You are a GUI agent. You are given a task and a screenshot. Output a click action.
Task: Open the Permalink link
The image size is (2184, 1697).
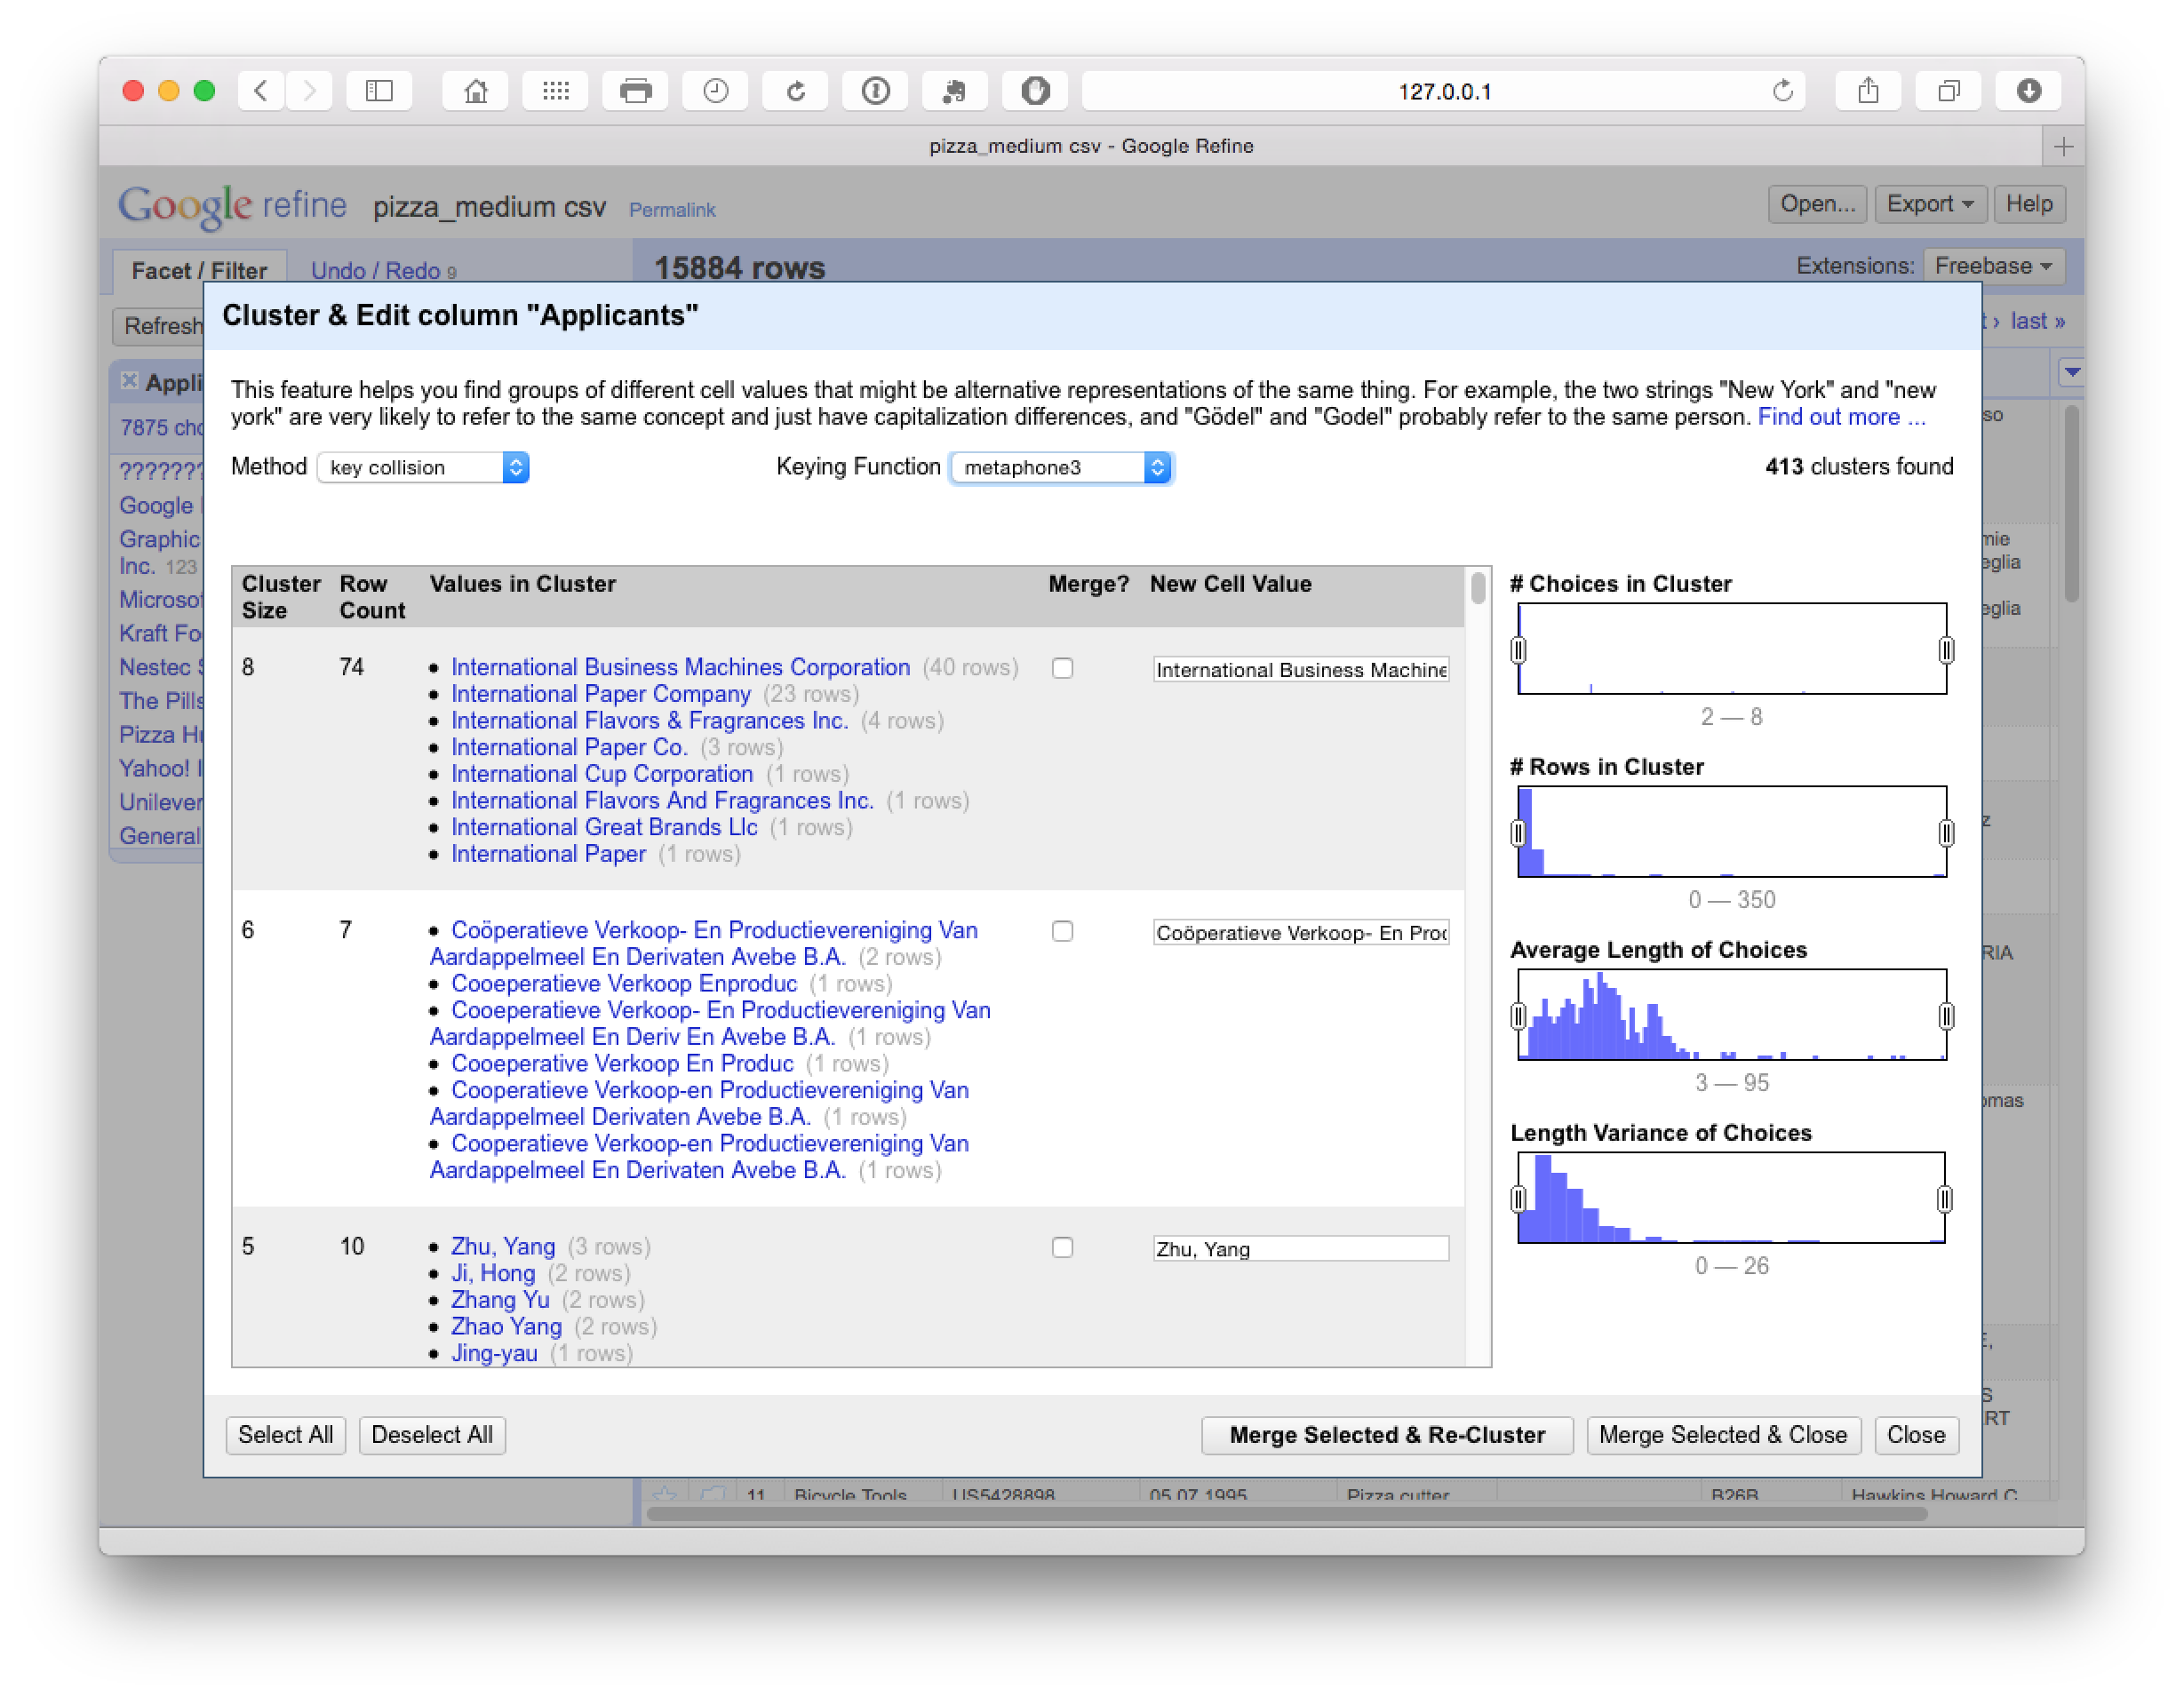[x=672, y=210]
